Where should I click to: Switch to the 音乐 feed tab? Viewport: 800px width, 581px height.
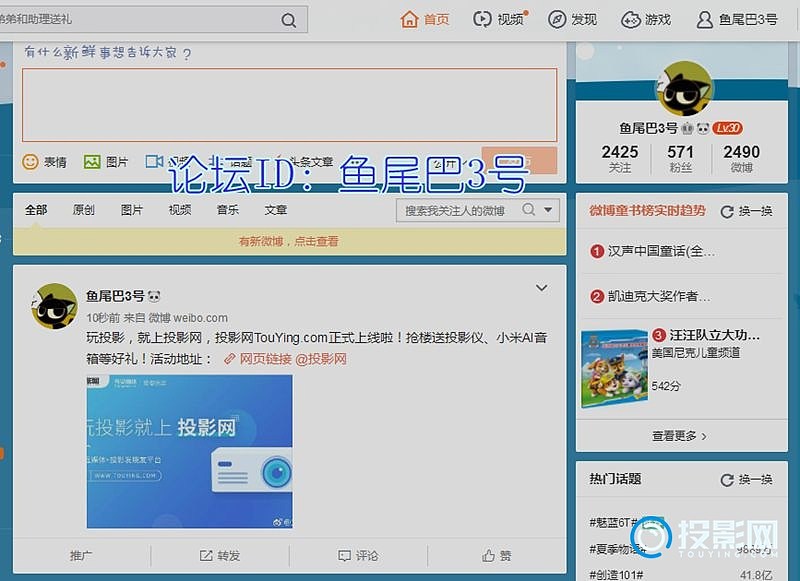coord(228,210)
